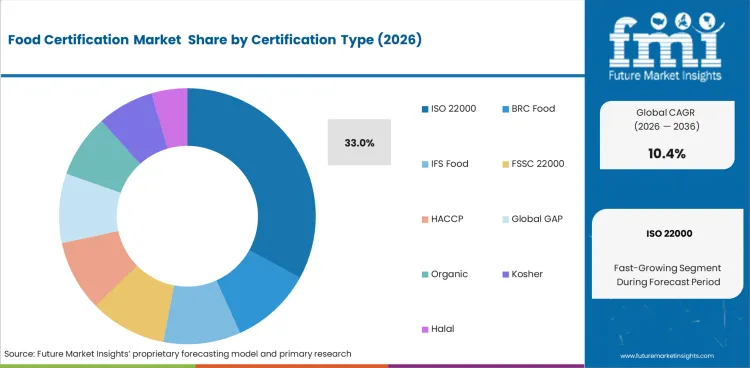Click the bold ISO 22000 card heading

[x=669, y=234]
